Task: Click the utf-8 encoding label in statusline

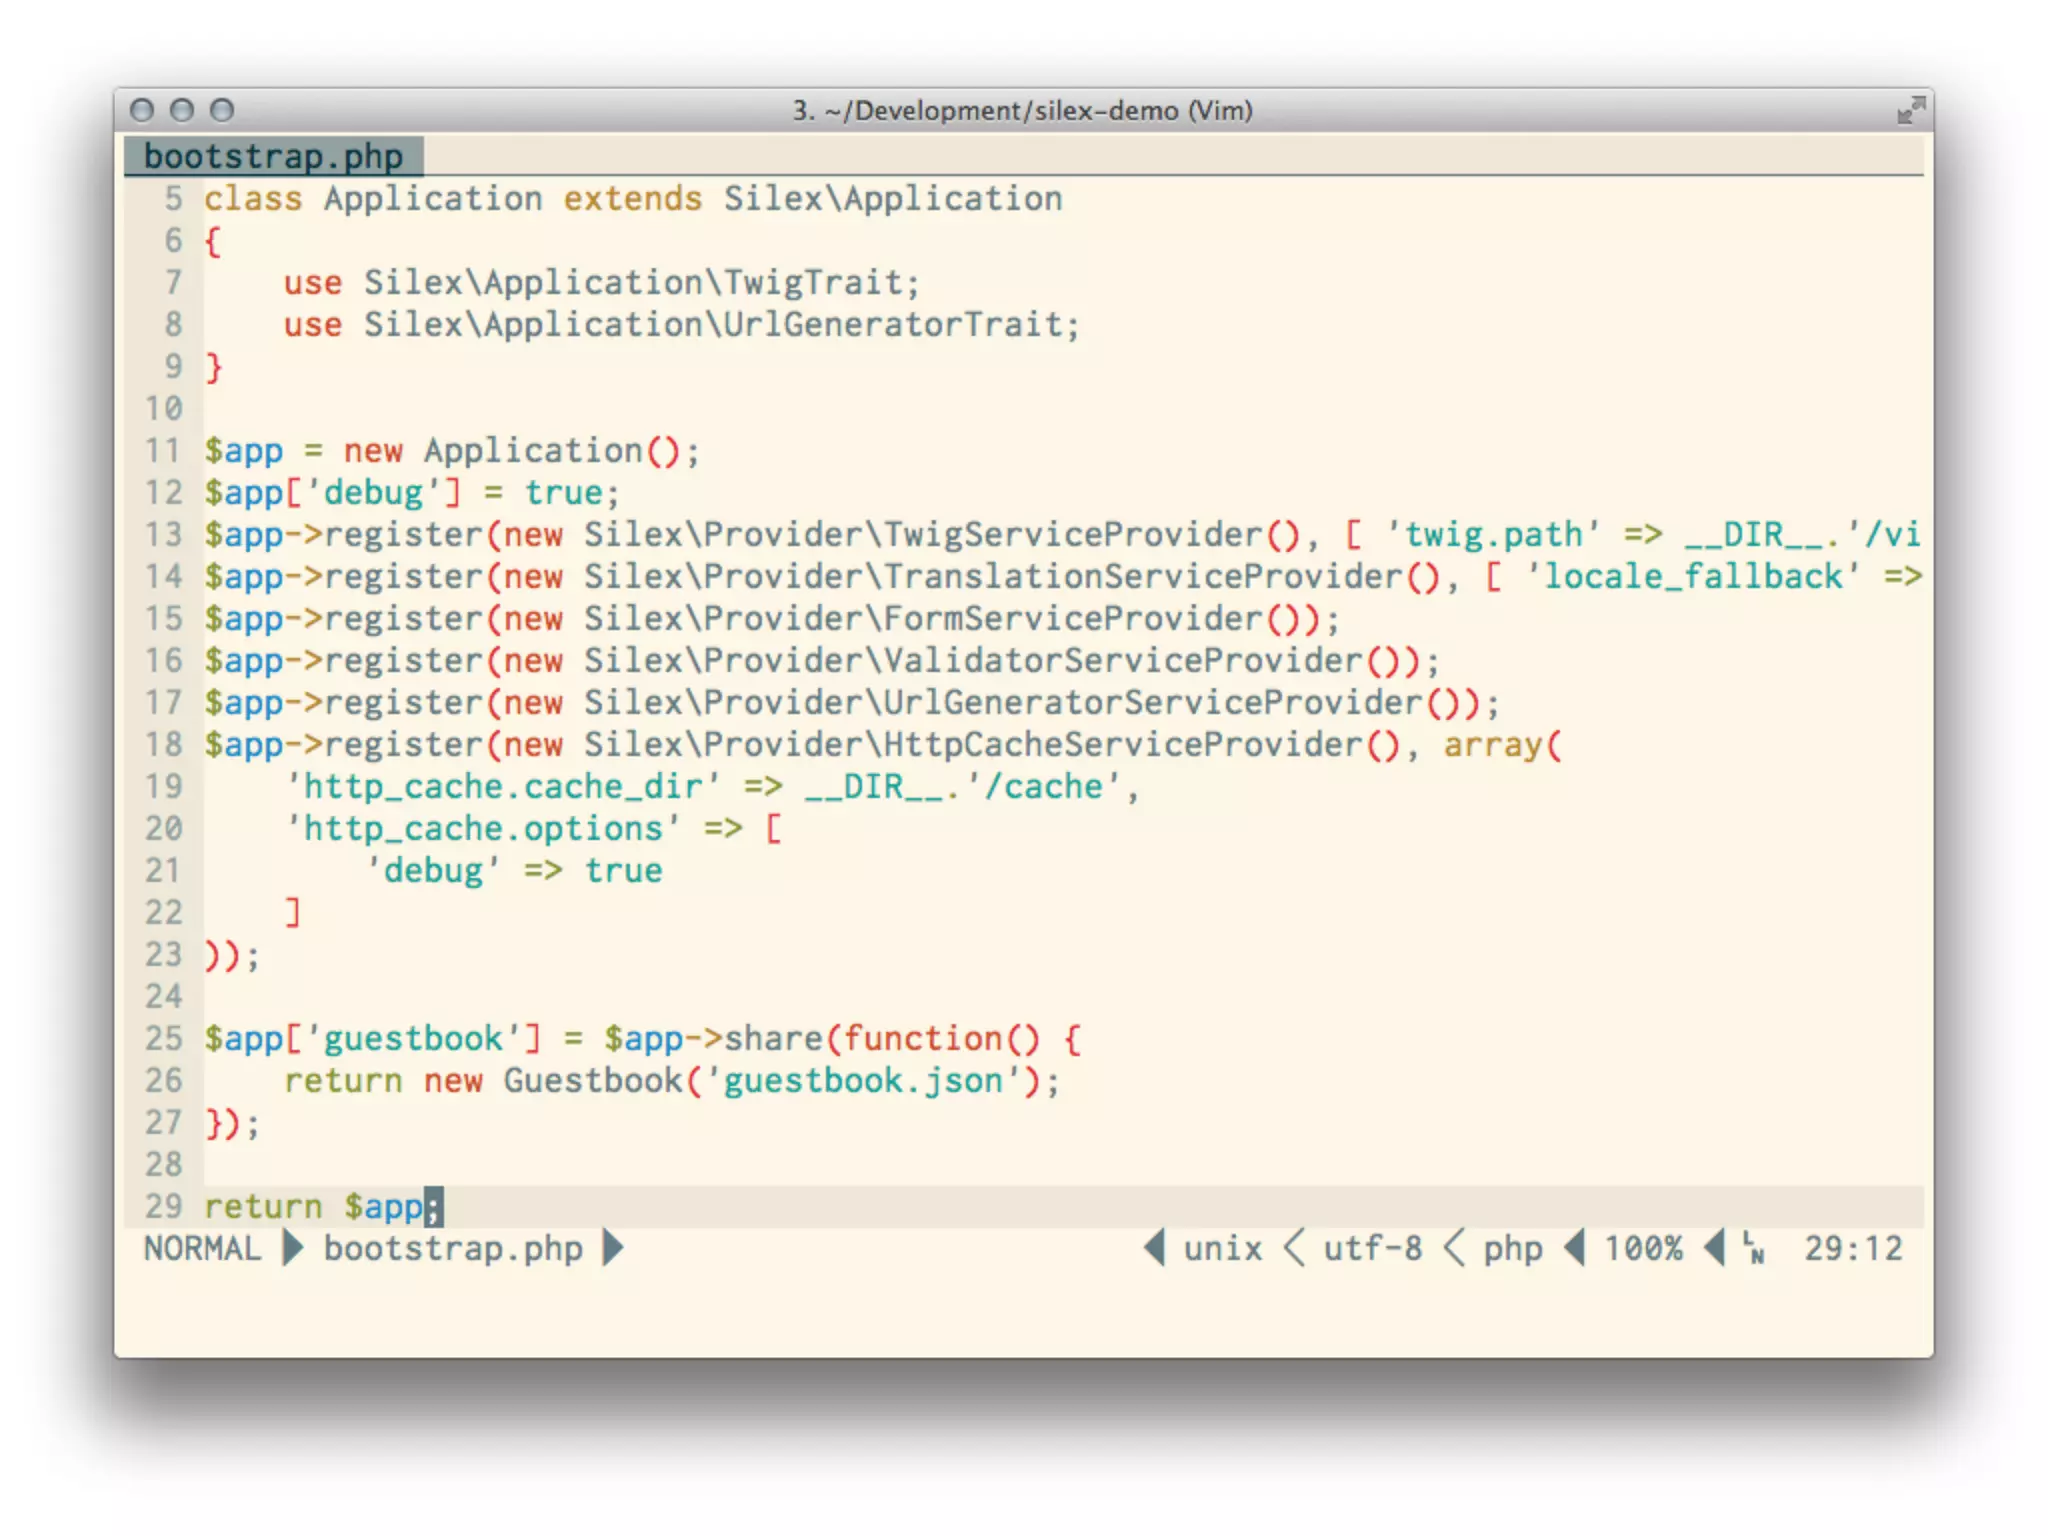Action: pos(1372,1248)
